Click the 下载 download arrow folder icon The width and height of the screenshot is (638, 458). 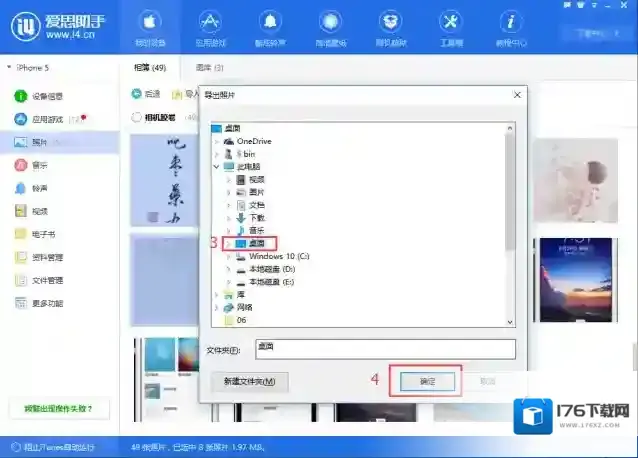point(241,218)
